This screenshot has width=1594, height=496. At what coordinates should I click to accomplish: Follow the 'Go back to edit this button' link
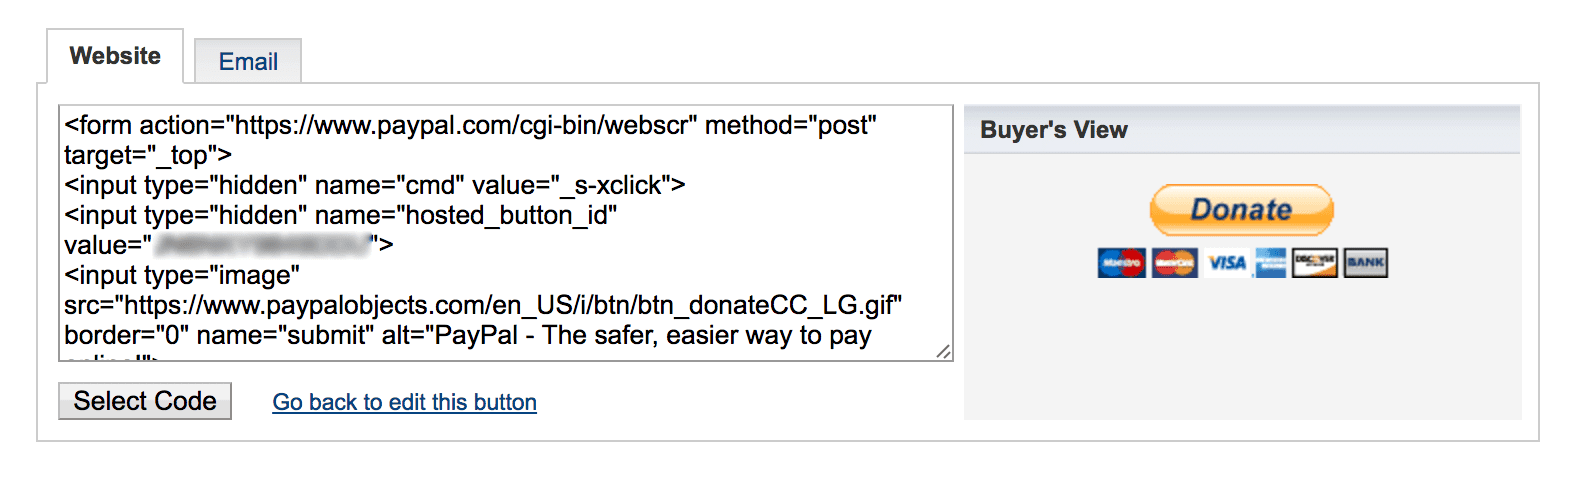pyautogui.click(x=404, y=402)
